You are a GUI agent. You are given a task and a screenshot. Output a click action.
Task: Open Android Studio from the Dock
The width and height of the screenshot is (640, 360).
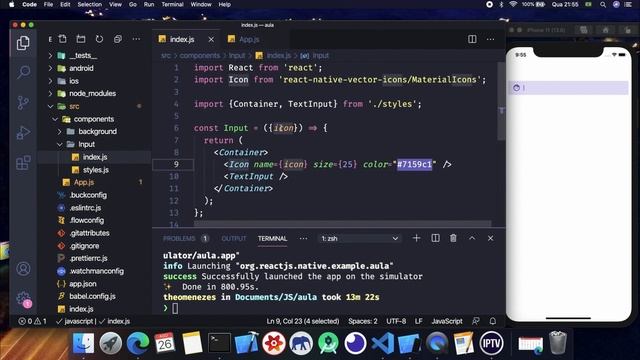tap(328, 343)
